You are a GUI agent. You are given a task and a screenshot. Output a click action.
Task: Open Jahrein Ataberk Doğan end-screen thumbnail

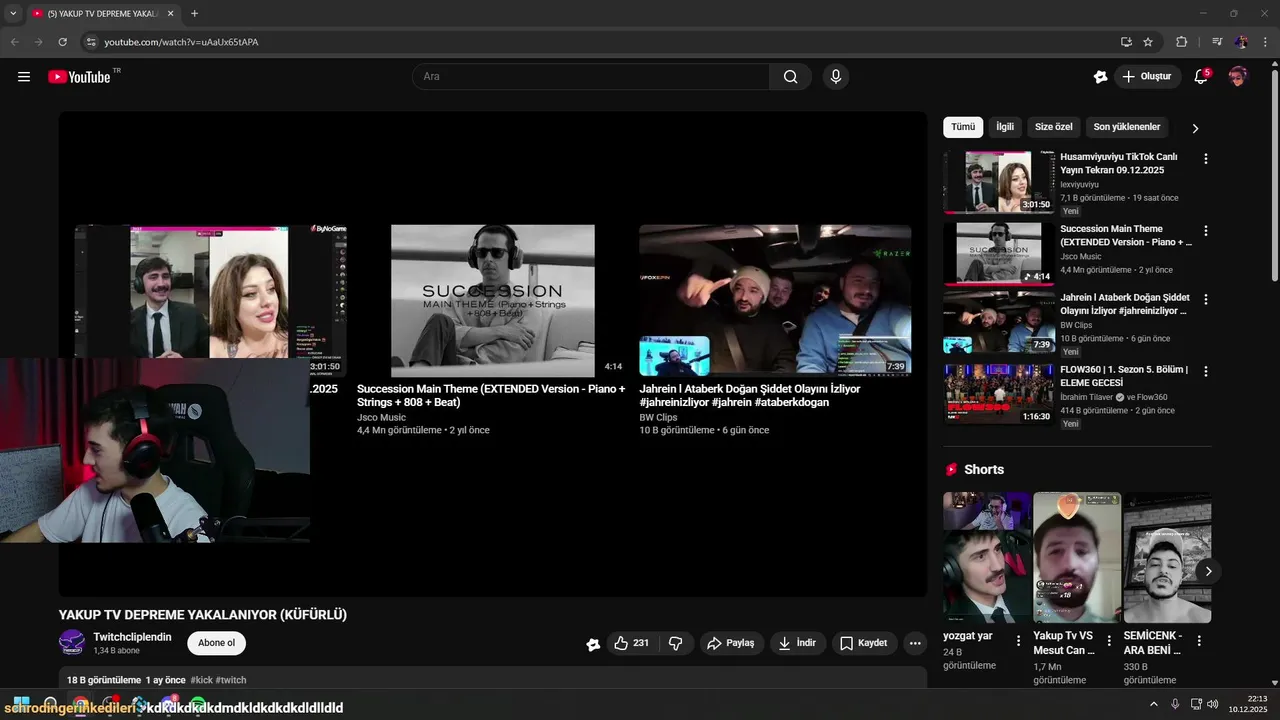pos(775,300)
